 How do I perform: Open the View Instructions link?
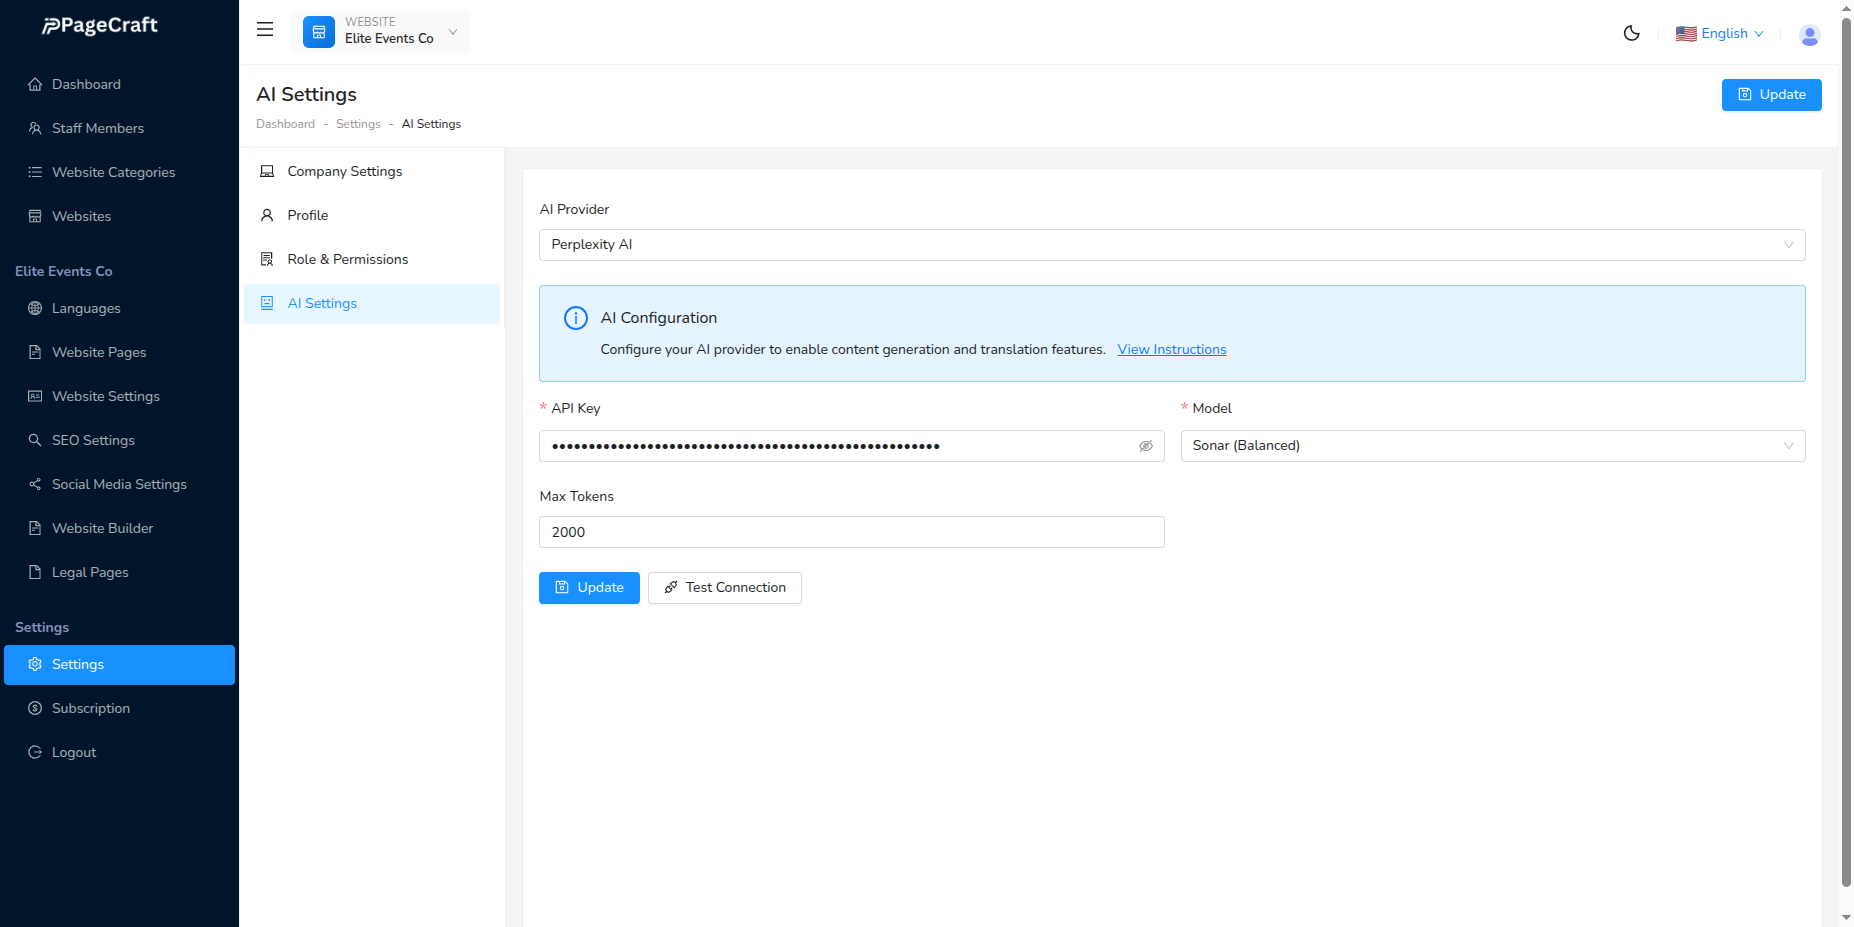(1171, 350)
